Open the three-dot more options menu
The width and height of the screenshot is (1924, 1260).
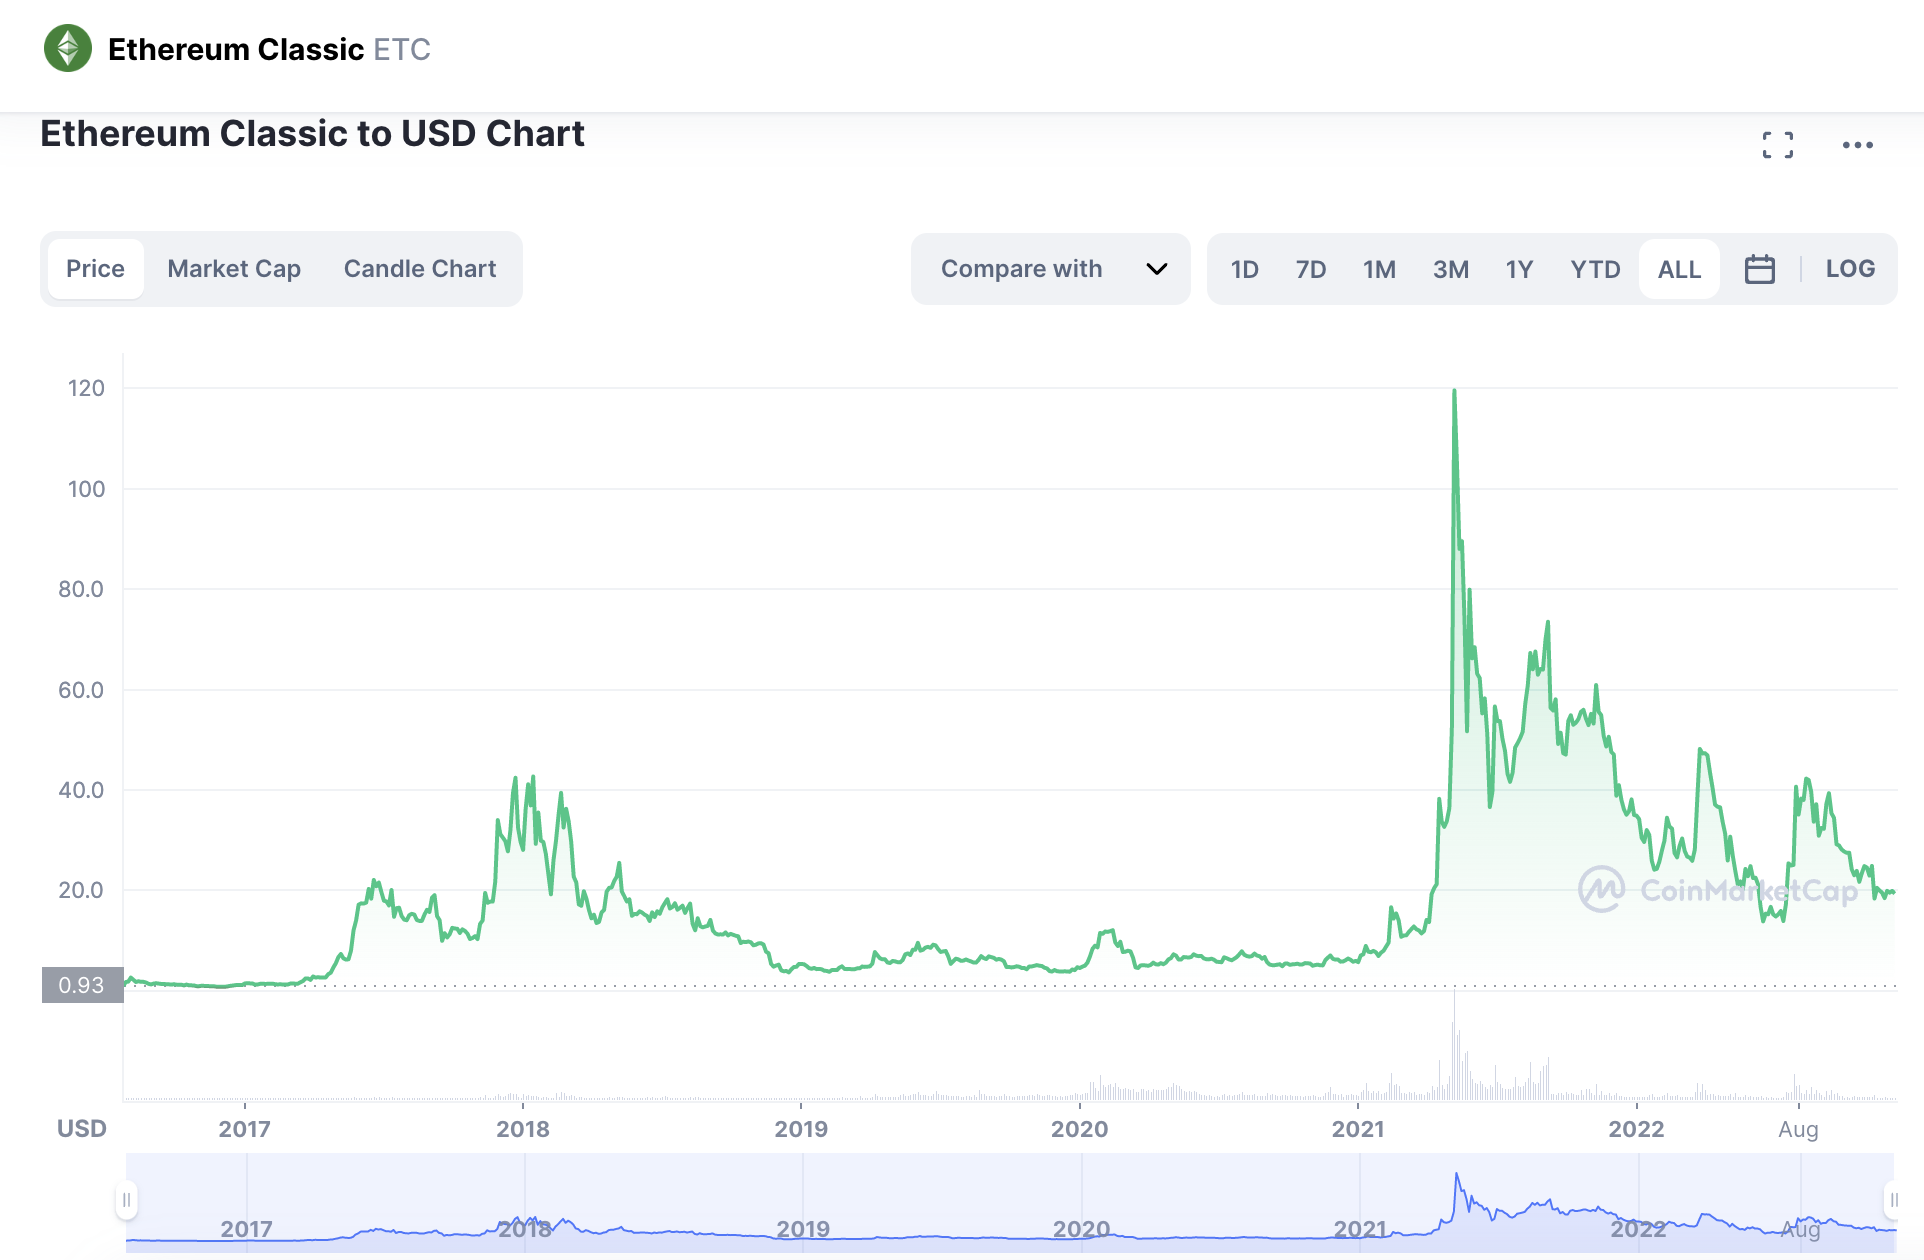click(x=1857, y=145)
